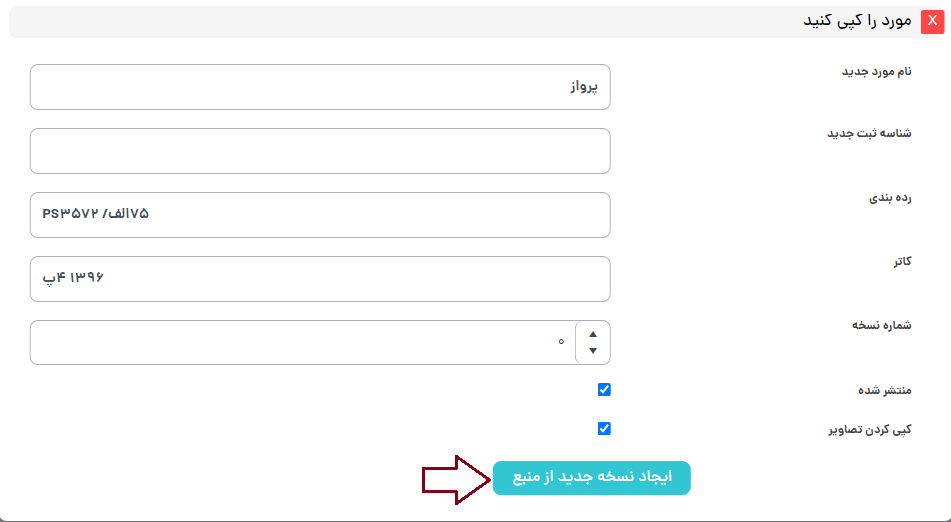Close the «مورد را کپی کنید» dialog
The height and width of the screenshot is (522, 951).
pos(933,21)
